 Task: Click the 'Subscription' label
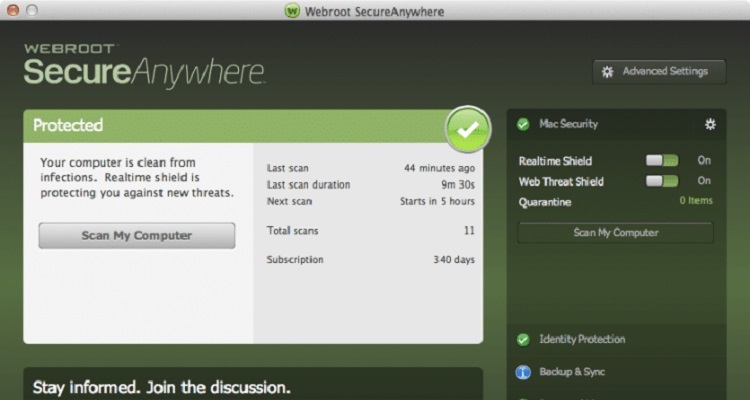tap(295, 260)
